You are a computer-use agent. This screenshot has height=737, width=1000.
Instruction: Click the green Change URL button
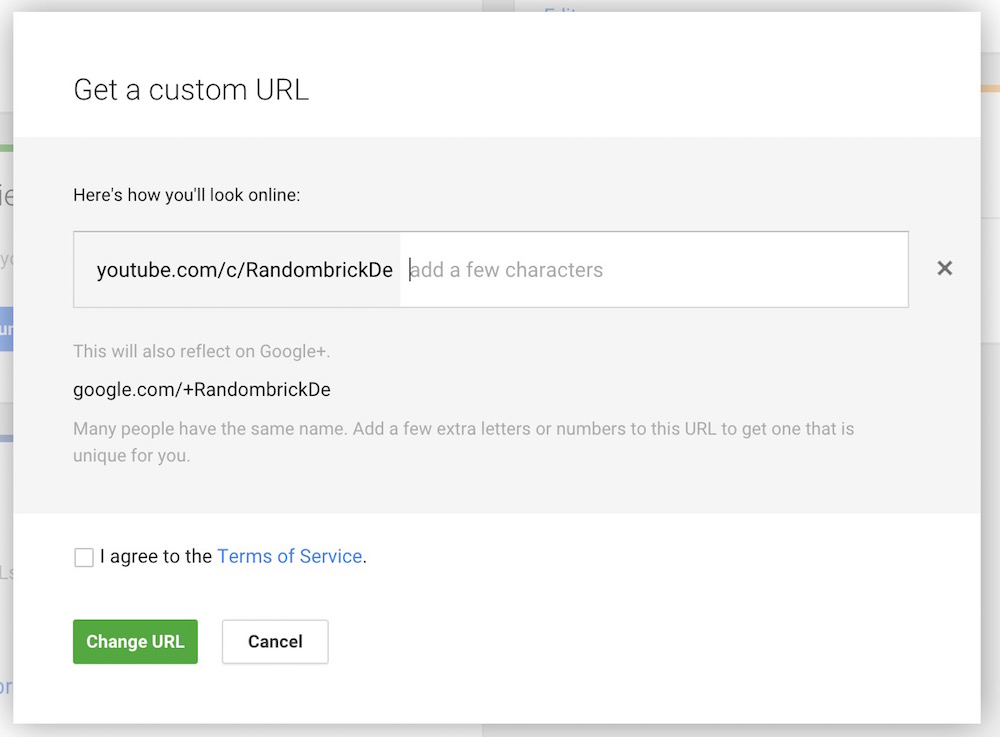pyautogui.click(x=135, y=641)
